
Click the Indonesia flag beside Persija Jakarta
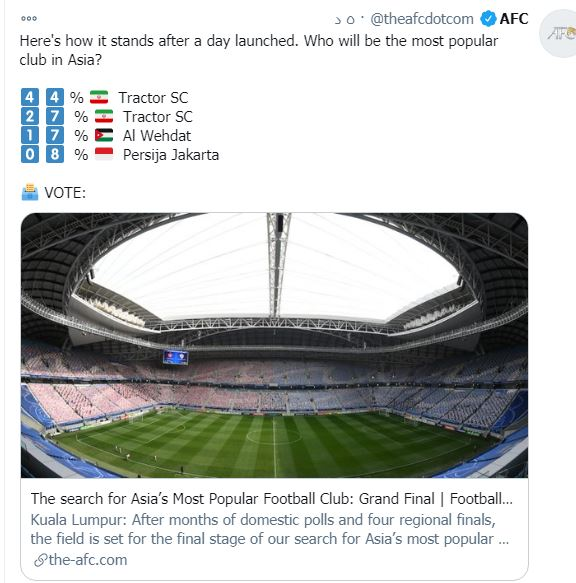(104, 154)
